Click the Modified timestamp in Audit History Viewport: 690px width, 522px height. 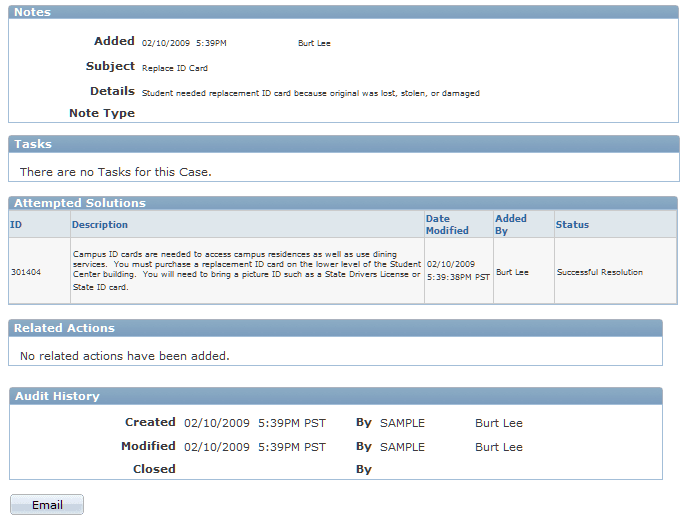click(255, 447)
